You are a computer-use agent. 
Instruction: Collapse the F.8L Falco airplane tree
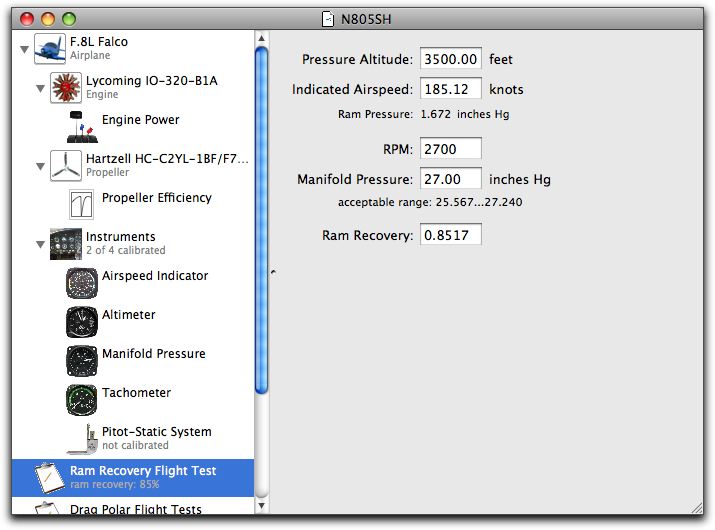click(25, 49)
